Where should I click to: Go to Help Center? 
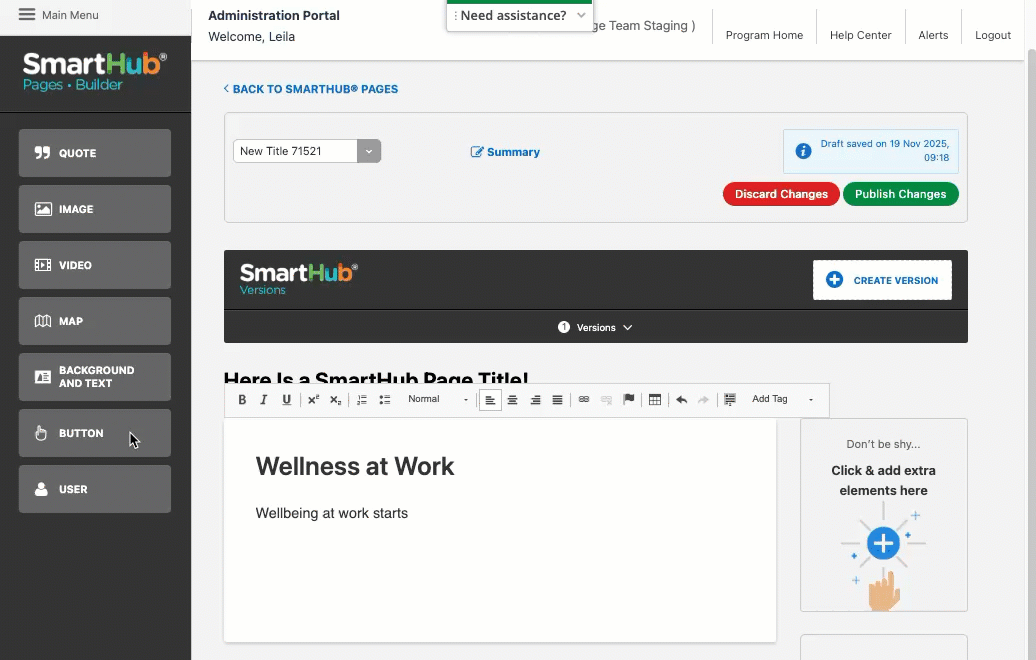pyautogui.click(x=860, y=35)
